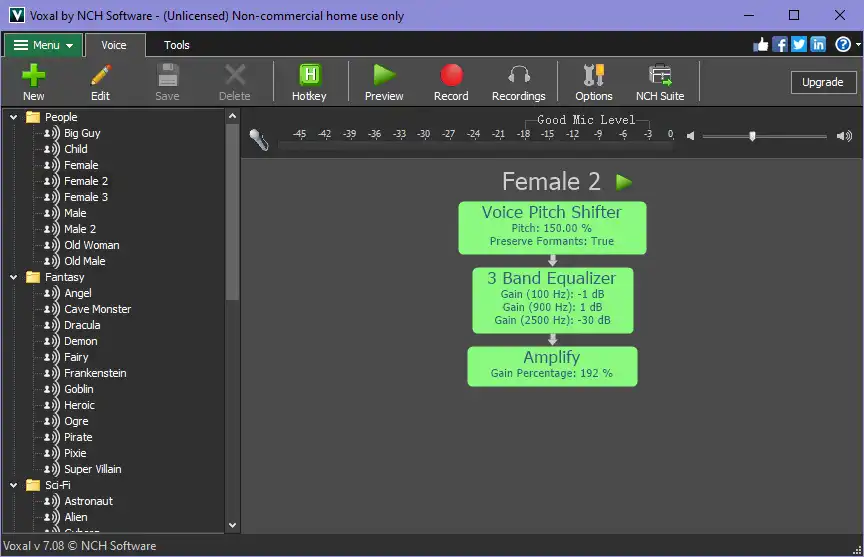The height and width of the screenshot is (557, 864).
Task: Click the thumbs up like icon
Action: [760, 45]
